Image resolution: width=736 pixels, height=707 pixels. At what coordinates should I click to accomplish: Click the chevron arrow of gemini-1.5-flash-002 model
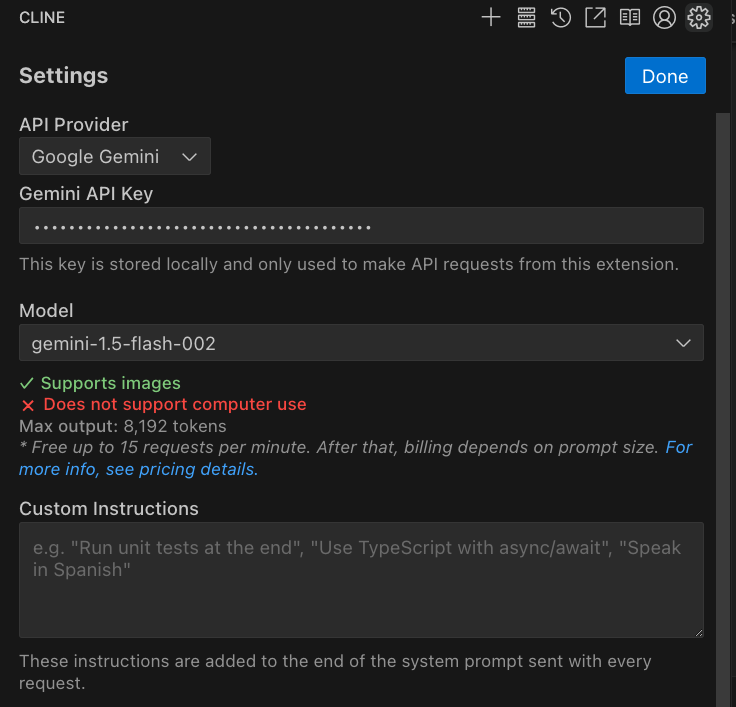coord(684,343)
